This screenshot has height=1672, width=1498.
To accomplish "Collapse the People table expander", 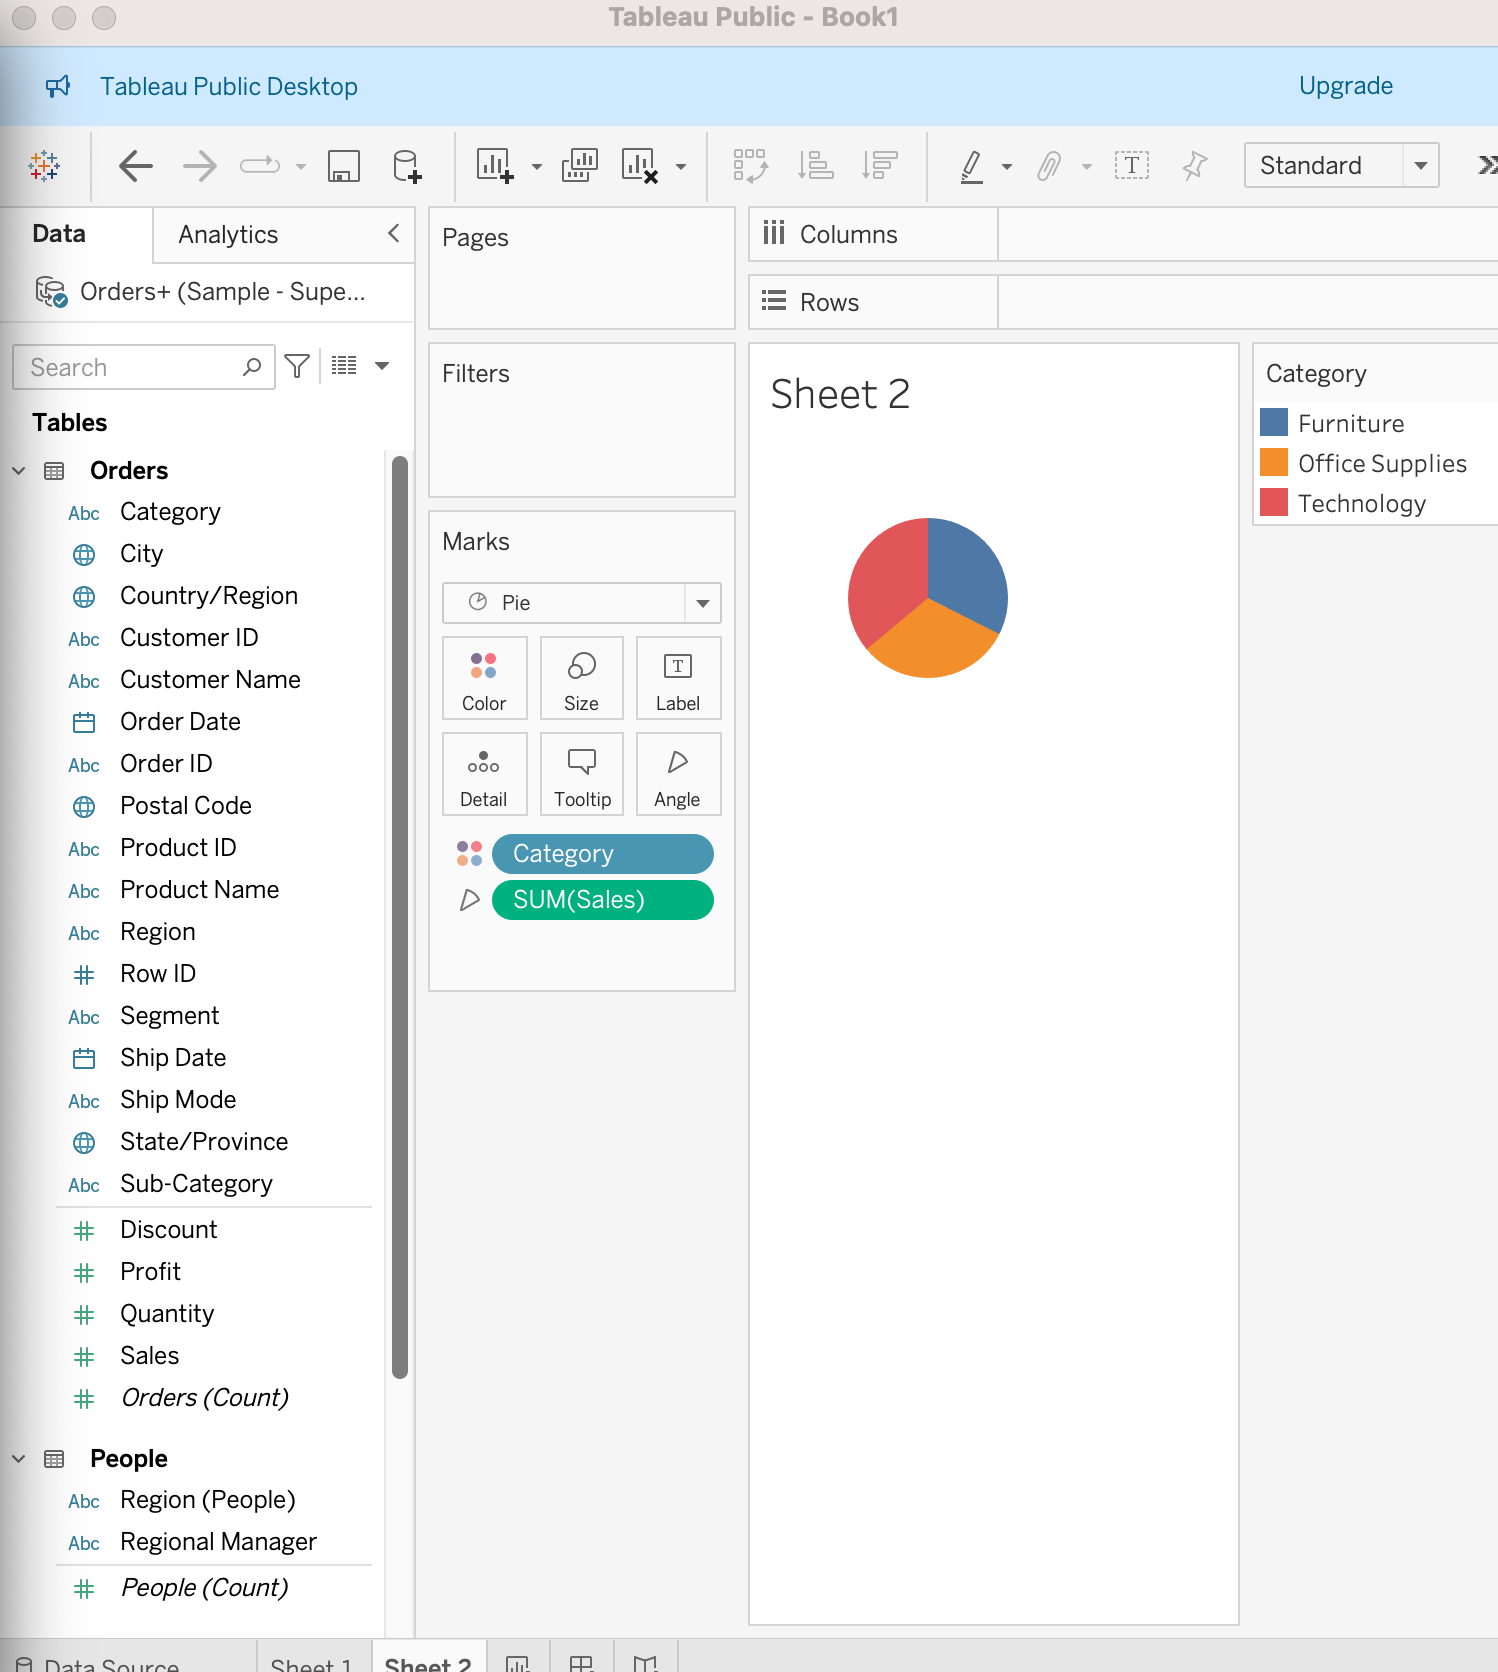I will click(18, 1458).
